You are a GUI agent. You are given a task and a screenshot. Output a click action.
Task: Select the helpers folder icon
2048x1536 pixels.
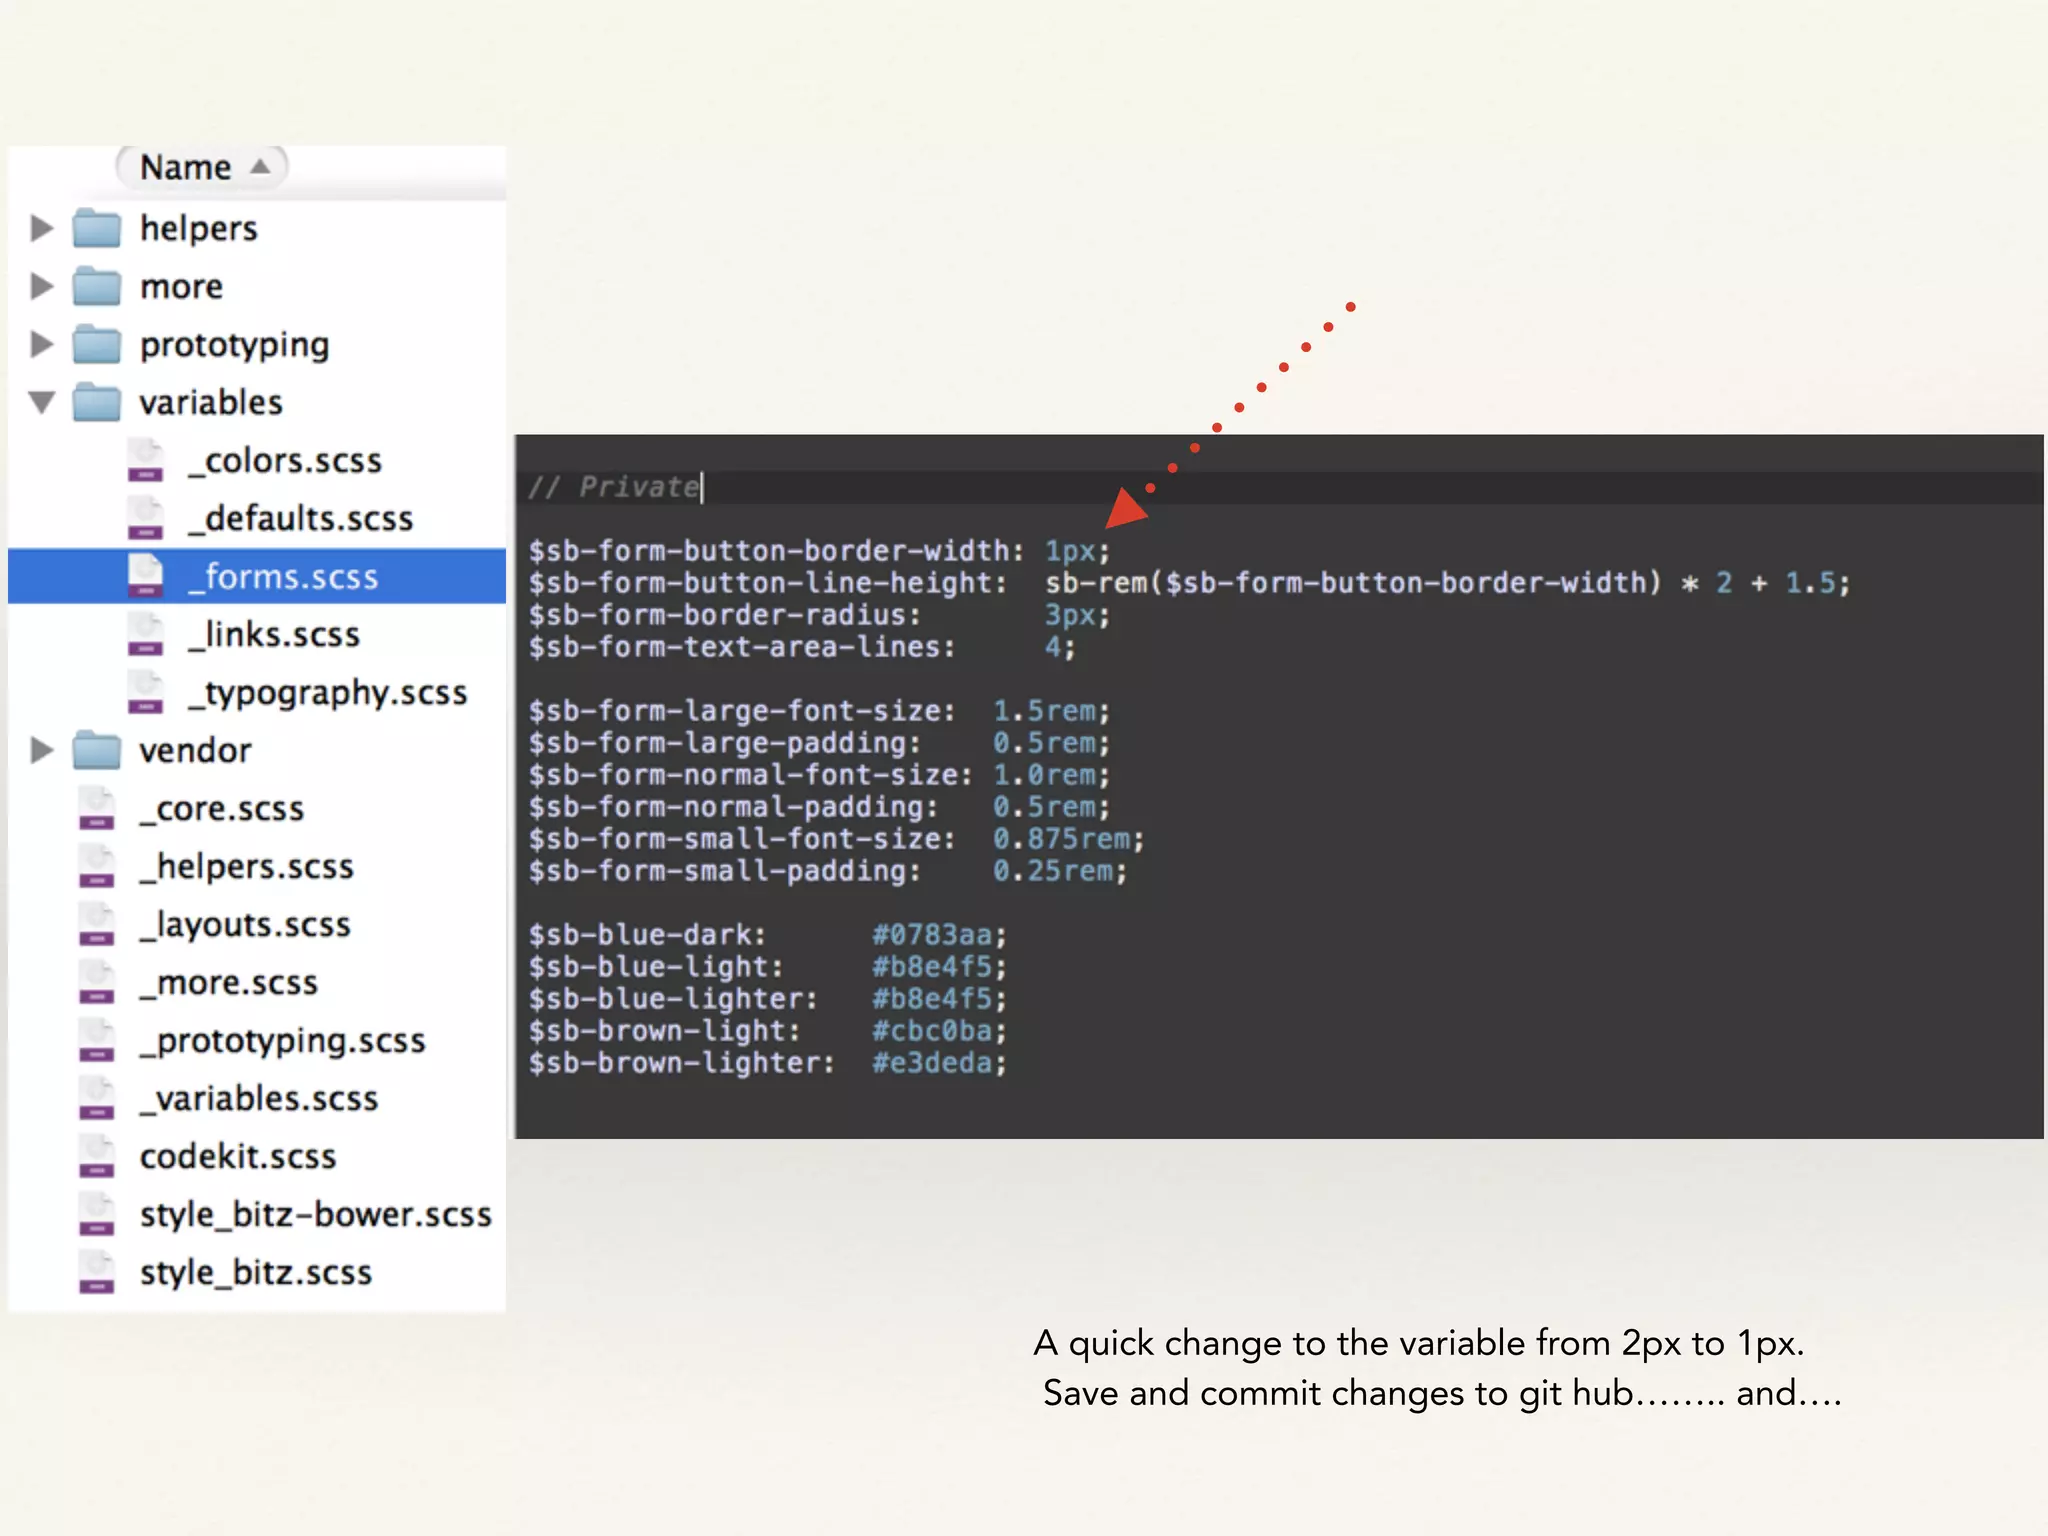(x=97, y=228)
